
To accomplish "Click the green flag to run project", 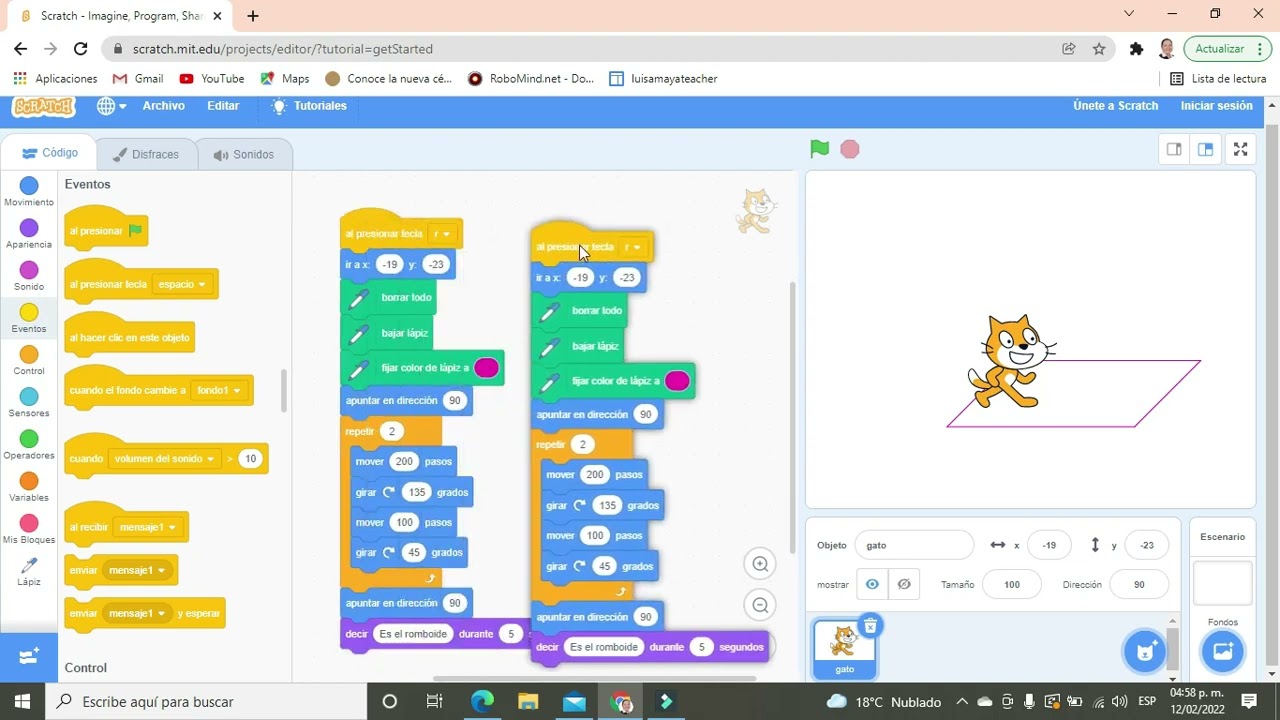I will tap(820, 149).
